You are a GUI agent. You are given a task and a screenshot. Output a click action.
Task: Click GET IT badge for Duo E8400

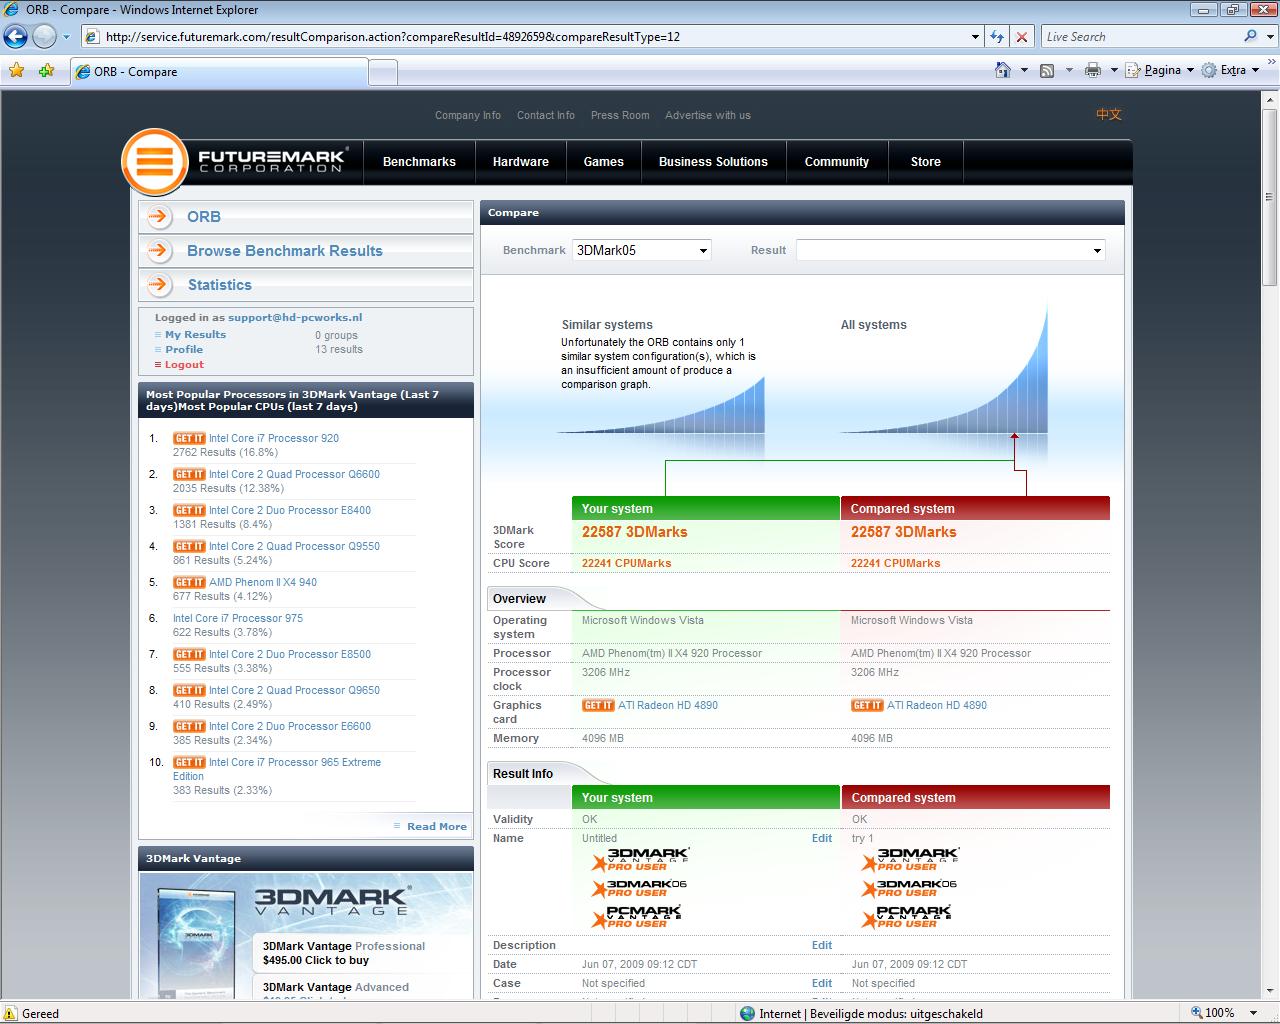click(189, 510)
